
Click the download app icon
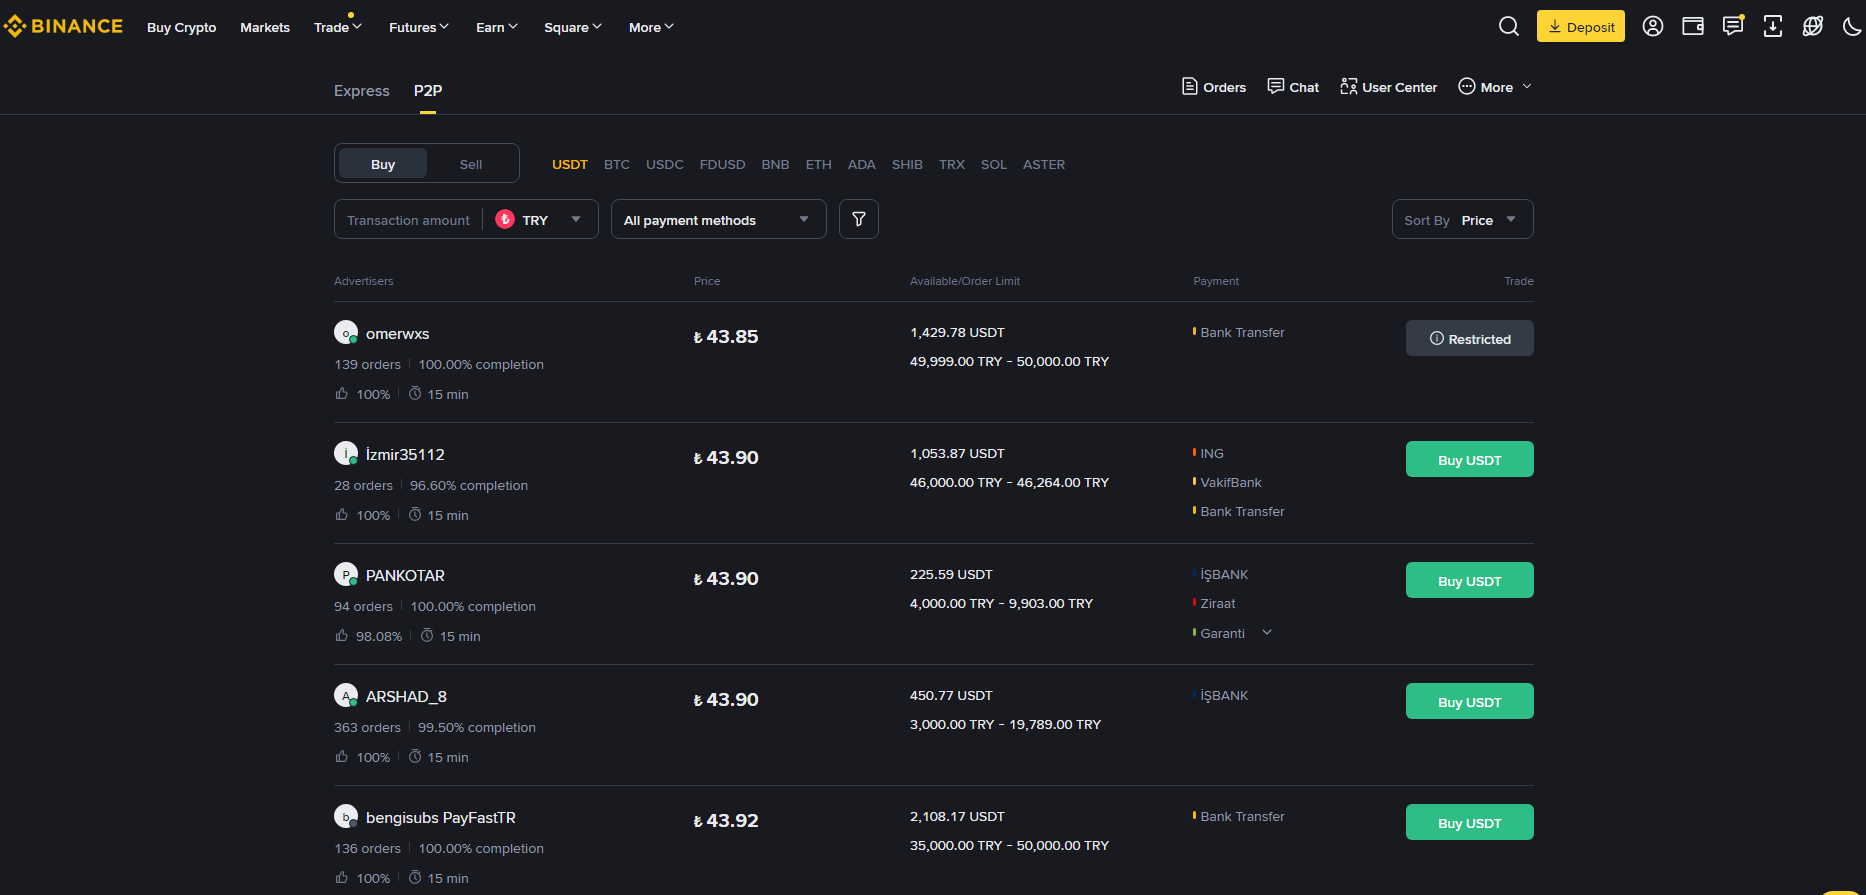point(1773,27)
